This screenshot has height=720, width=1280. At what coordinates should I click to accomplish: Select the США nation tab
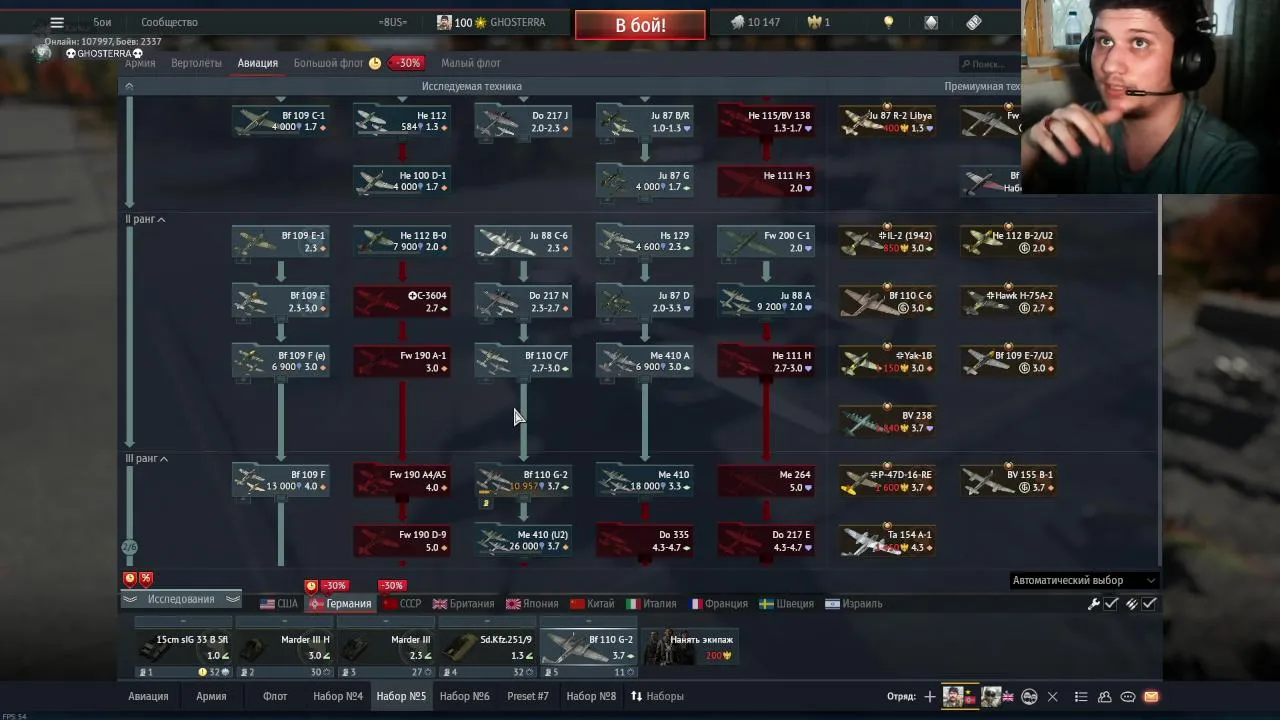[279, 604]
